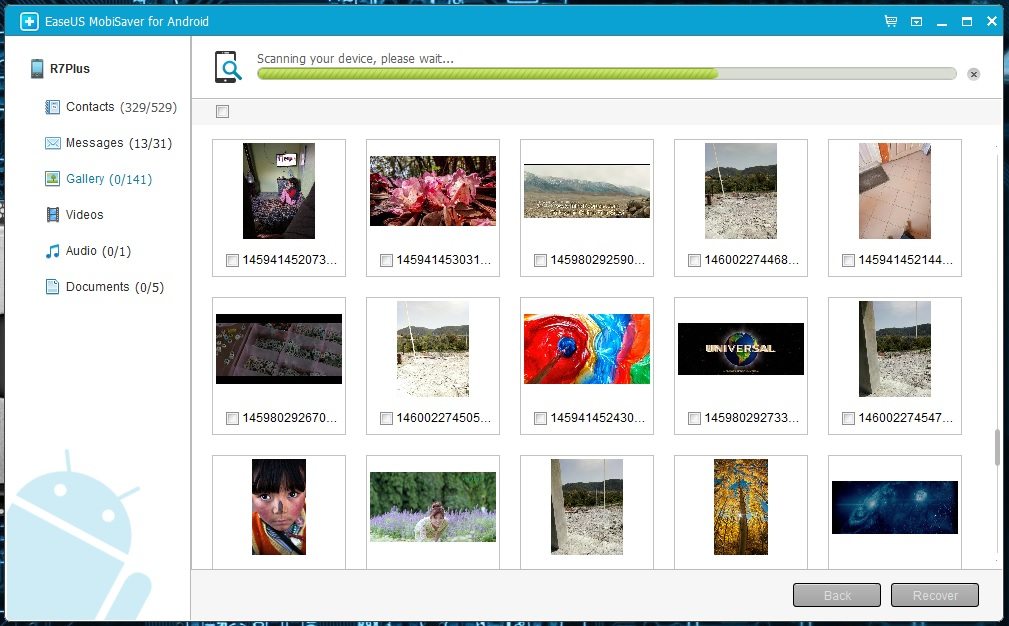The image size is (1009, 626).
Task: Click the phone scanning magnifier icon
Action: click(229, 67)
